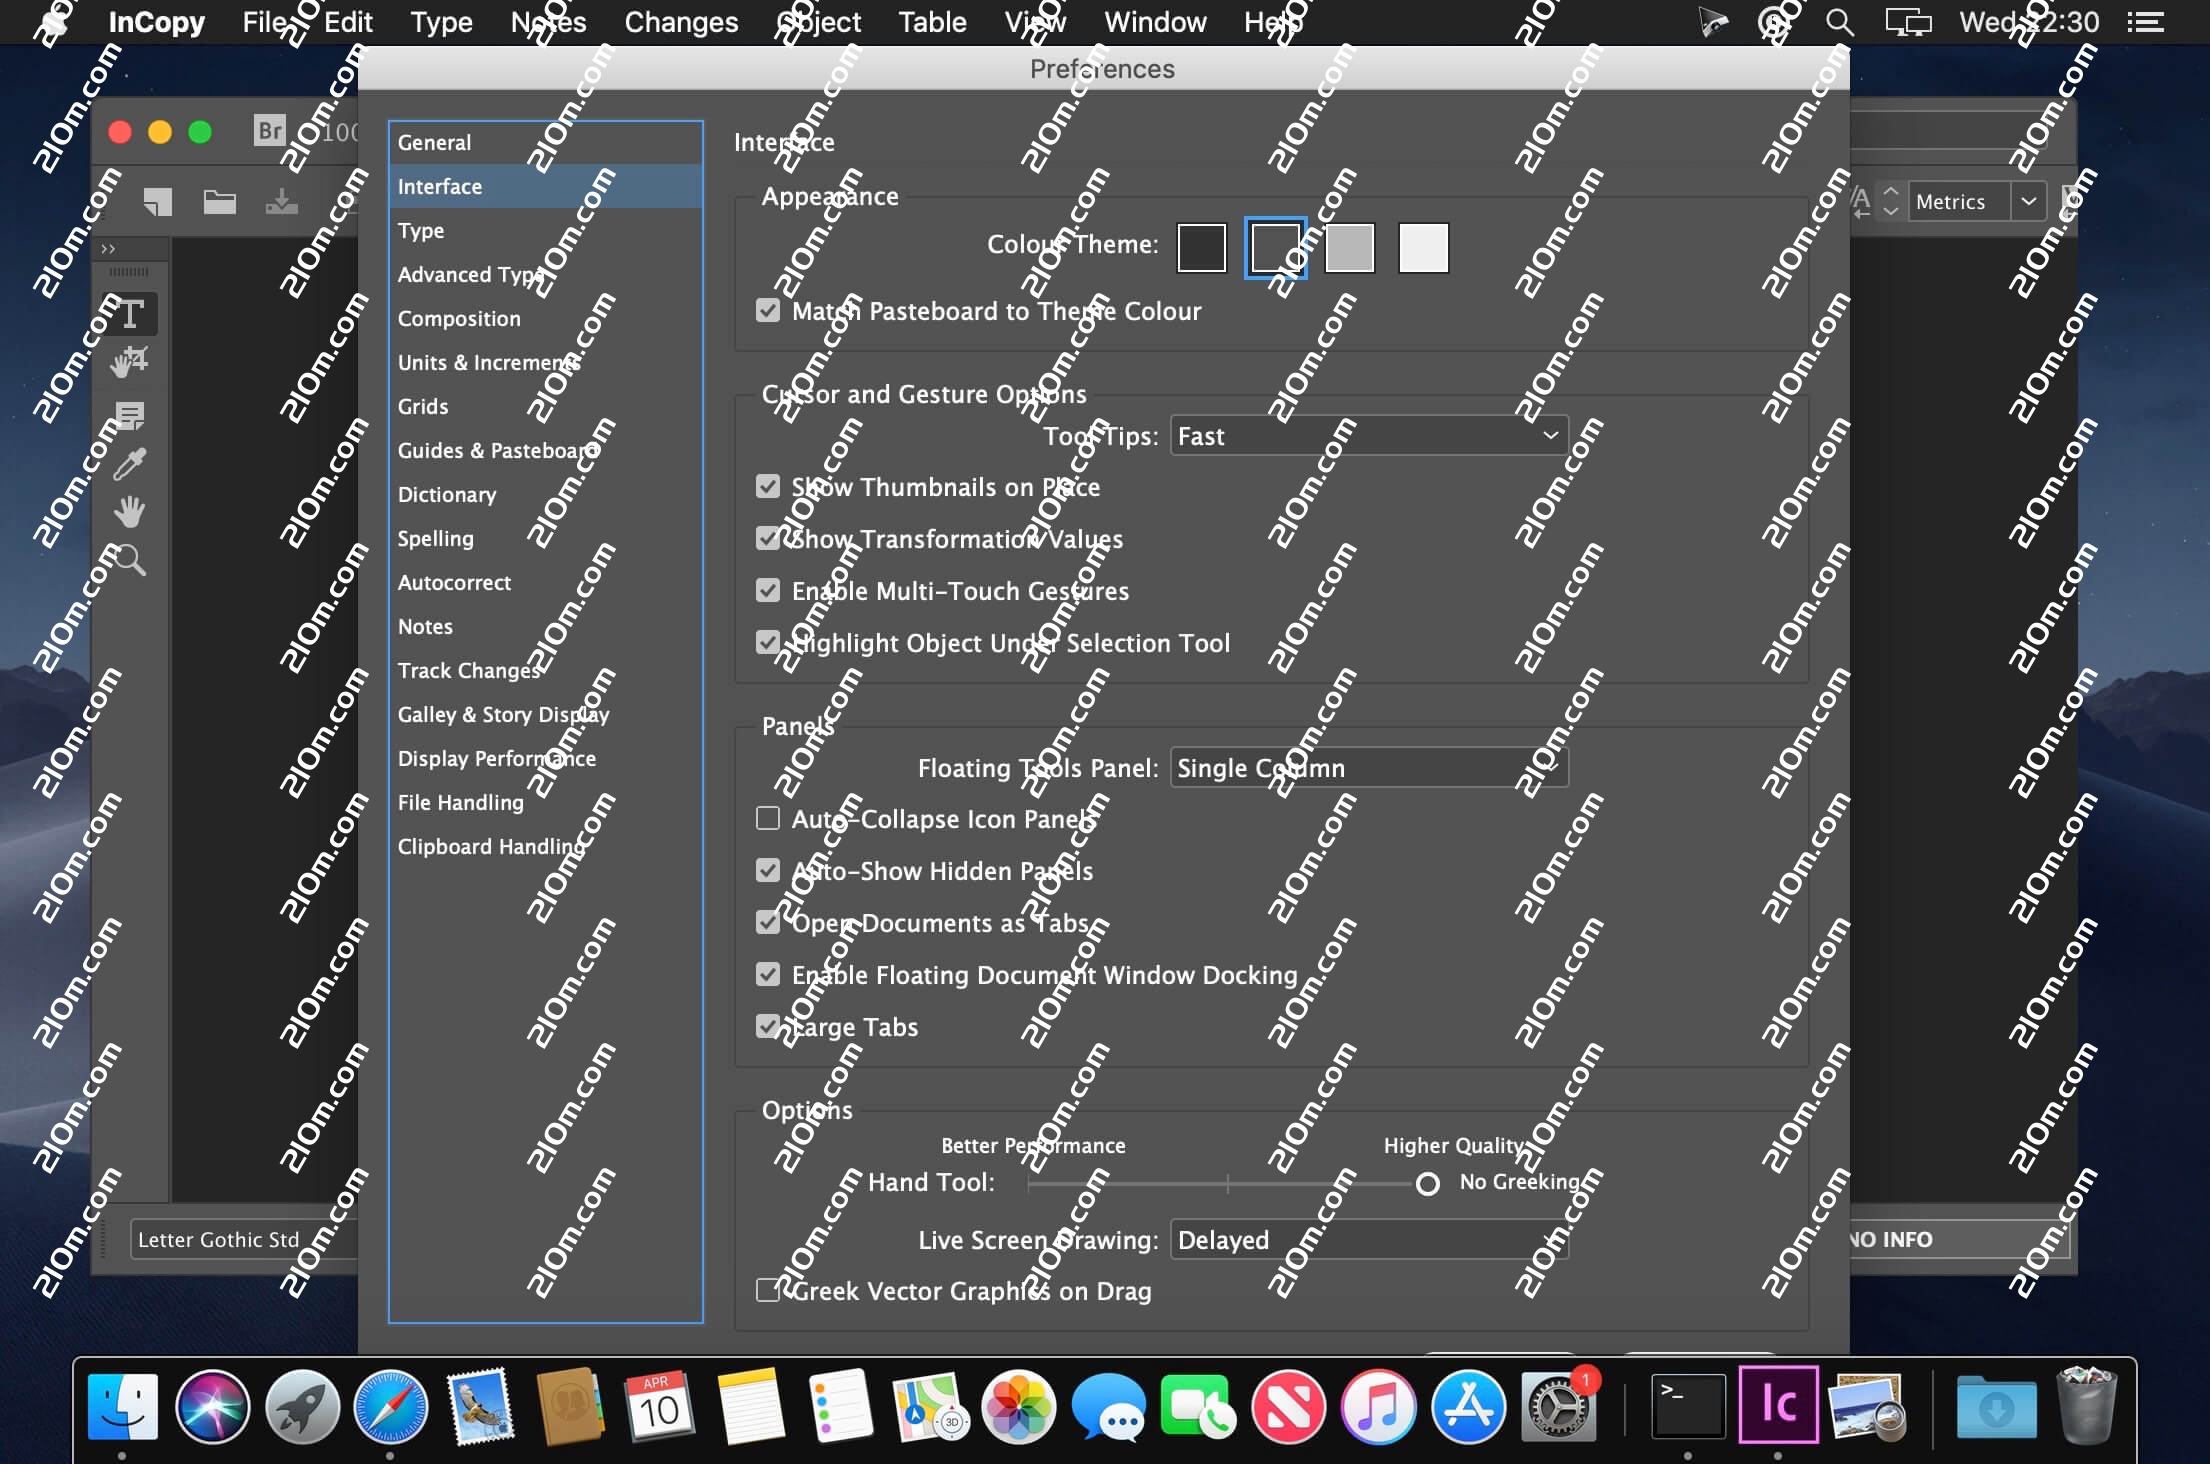Toggle Match Pasteboard to Theme Colour
2210x1464 pixels.
click(x=768, y=310)
